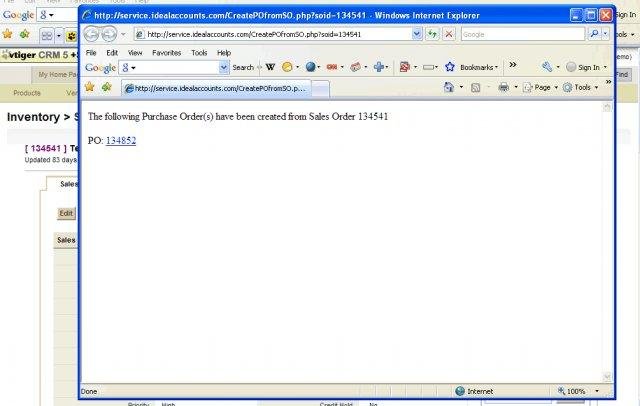Open the View menu in popup window
The image size is (640, 406).
(135, 53)
